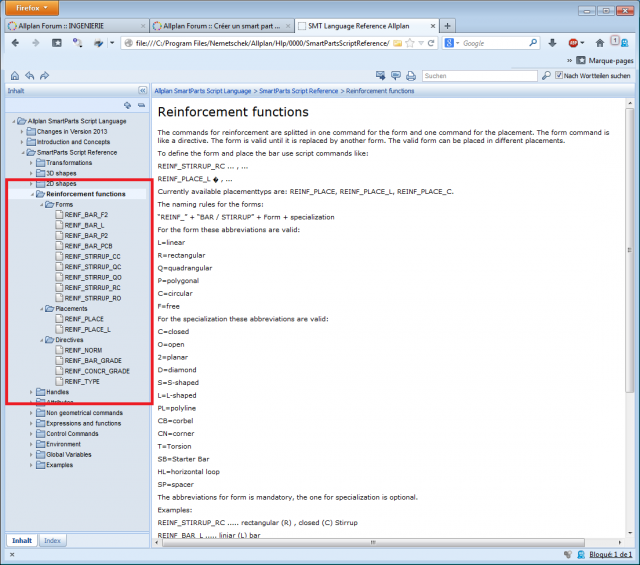Expand the Introduction and Concepts folder
640x565 pixels.
[22, 142]
